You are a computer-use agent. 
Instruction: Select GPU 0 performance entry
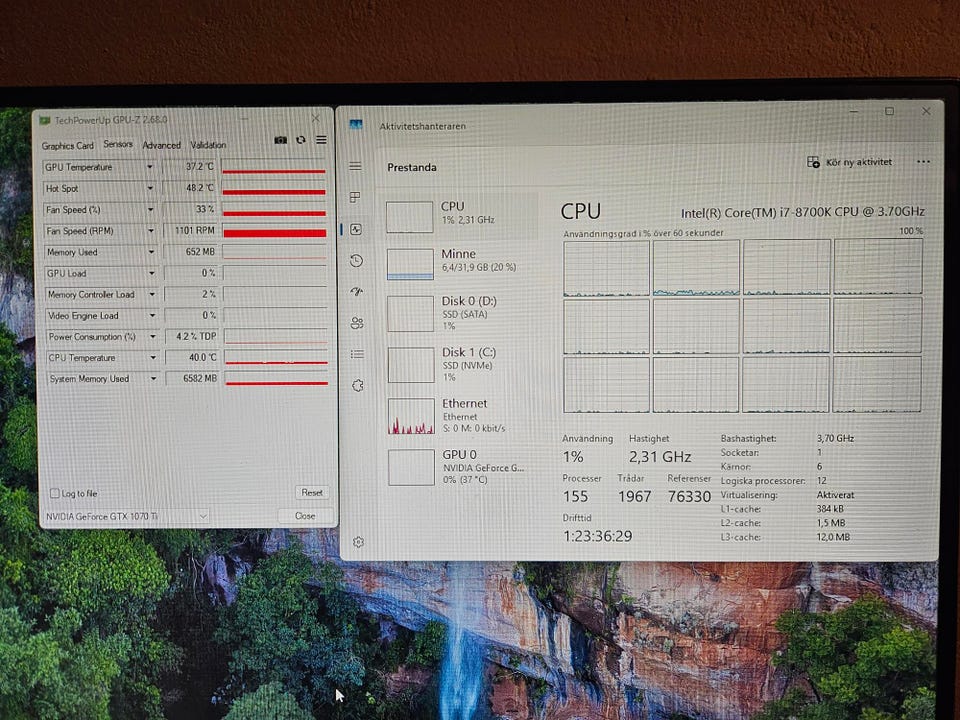[x=460, y=467]
